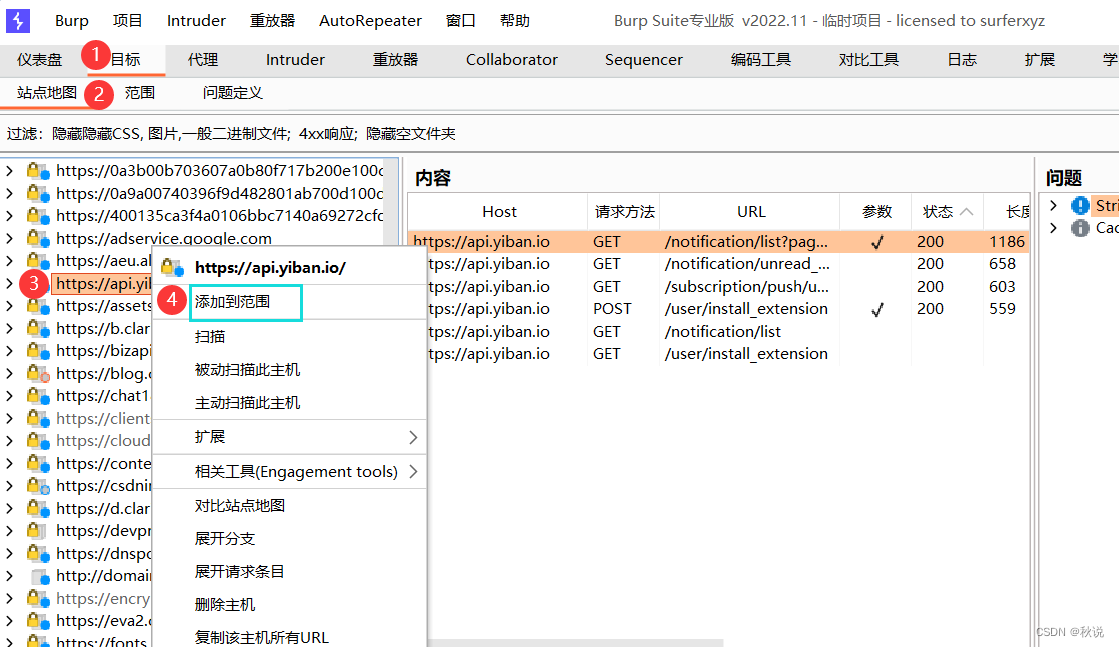
Task: Click the lock icon beside https://devpr entry
Action: (37, 531)
